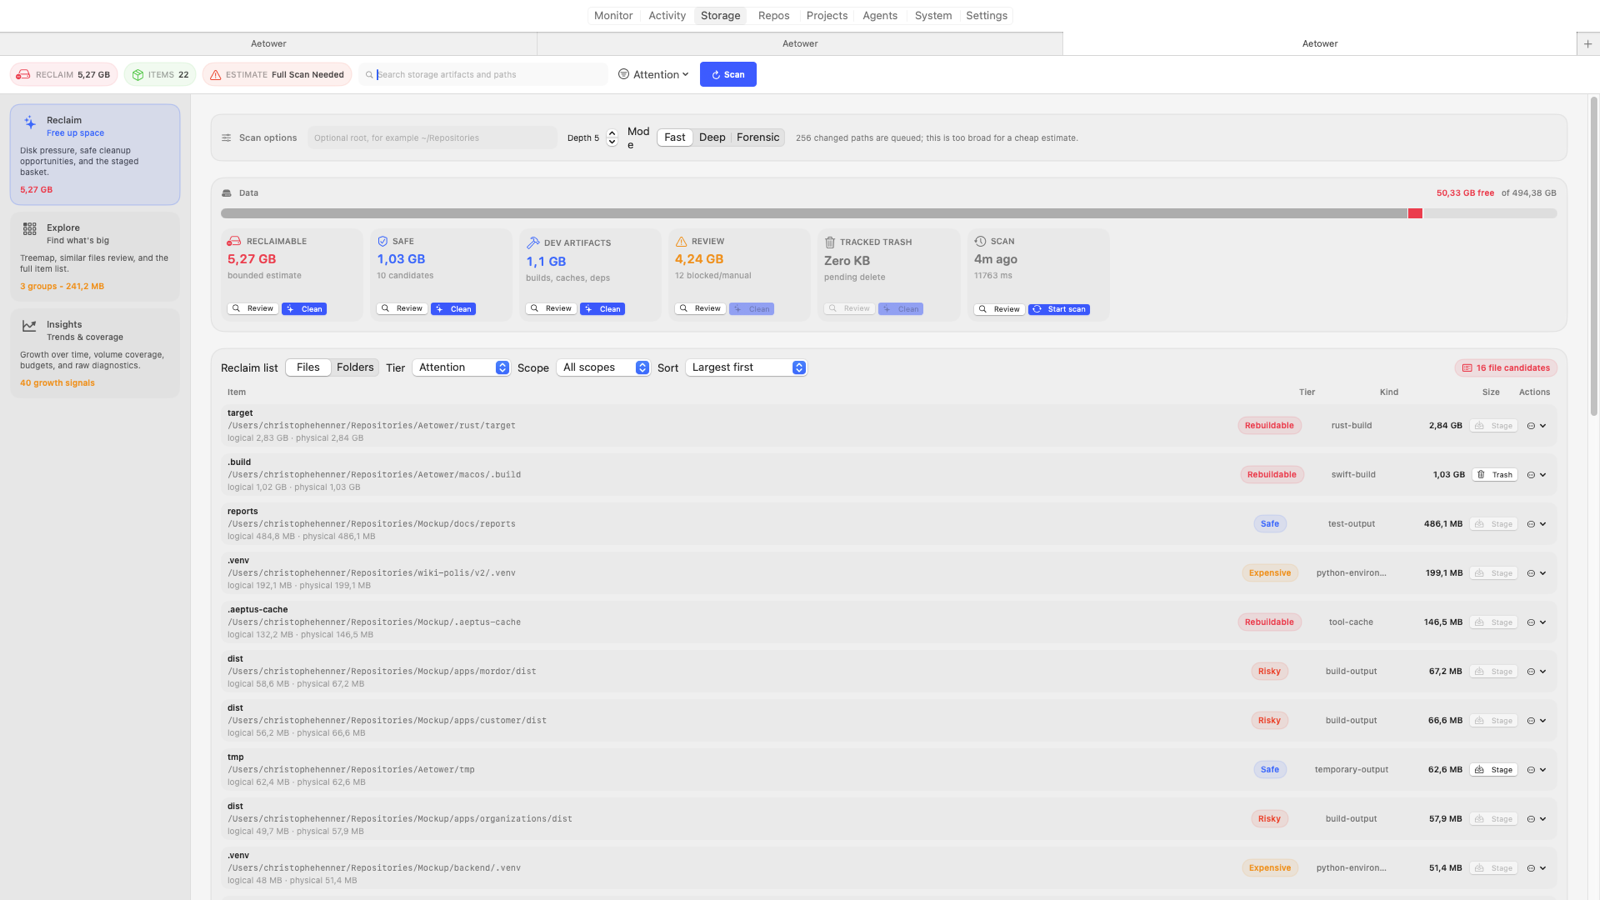Click the Rebuildable tag on target row
The width and height of the screenshot is (1600, 900).
tap(1269, 425)
